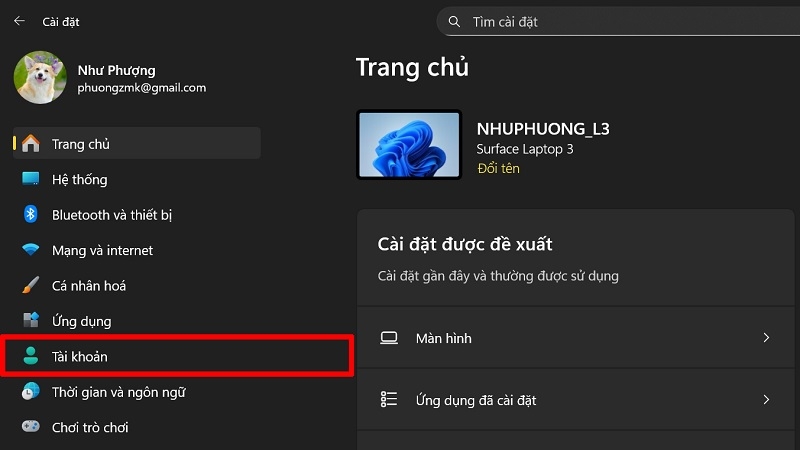Click the Surface Laptop 3 model text
Image resolution: width=800 pixels, height=450 pixels.
click(x=524, y=149)
